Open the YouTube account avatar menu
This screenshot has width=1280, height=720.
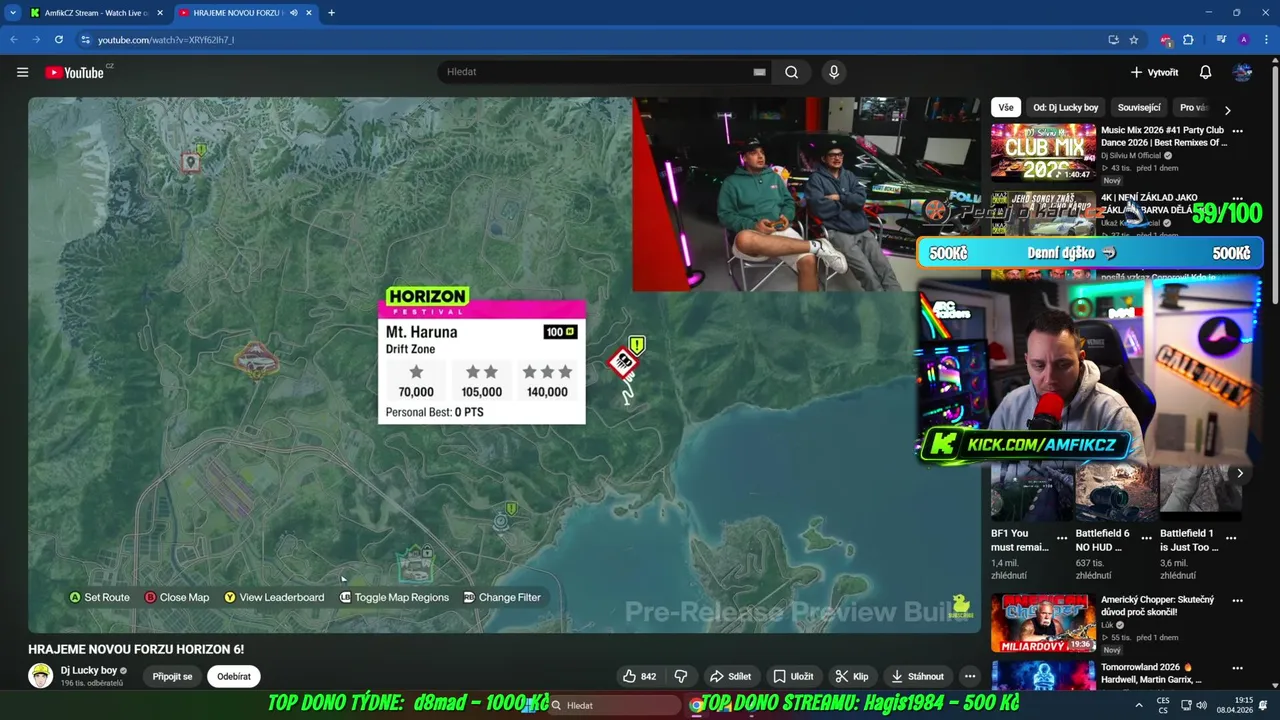(1242, 72)
